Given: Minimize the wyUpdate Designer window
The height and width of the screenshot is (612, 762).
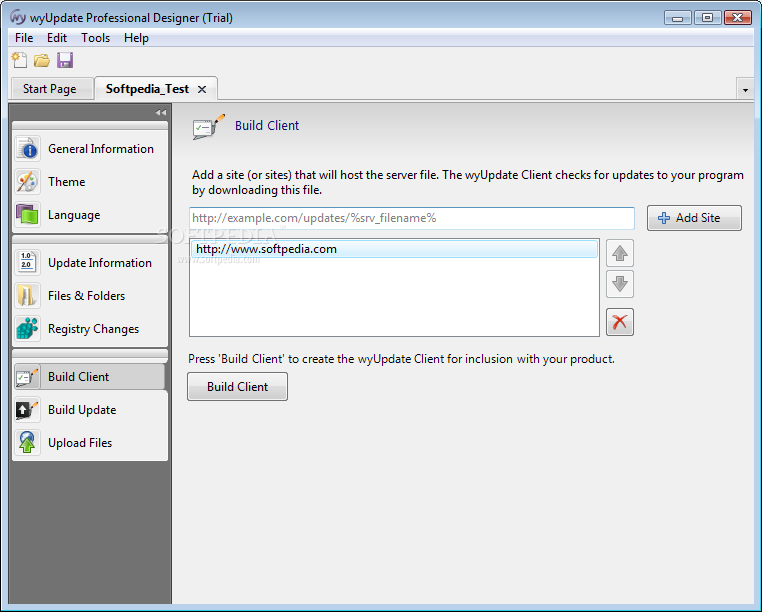Looking at the screenshot, I should [x=678, y=18].
